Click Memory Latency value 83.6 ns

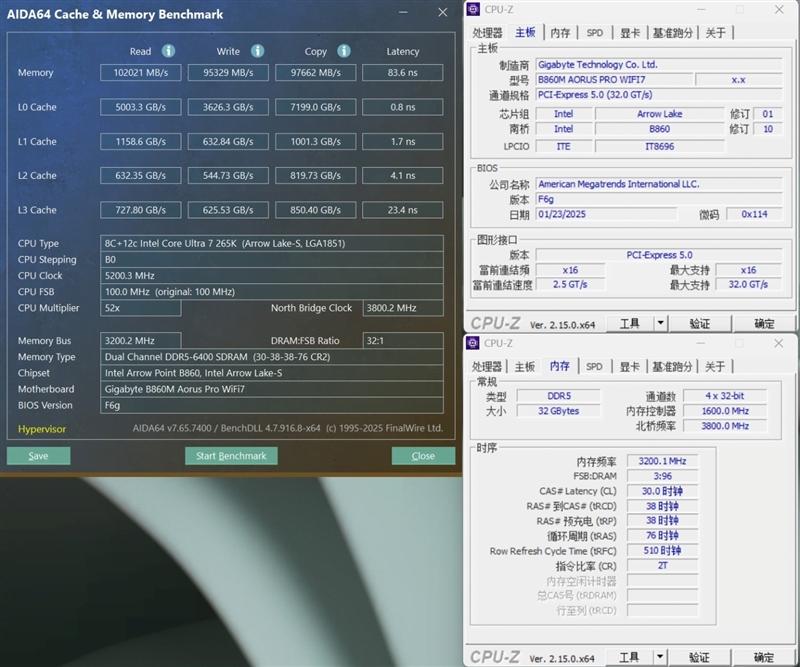click(x=403, y=72)
